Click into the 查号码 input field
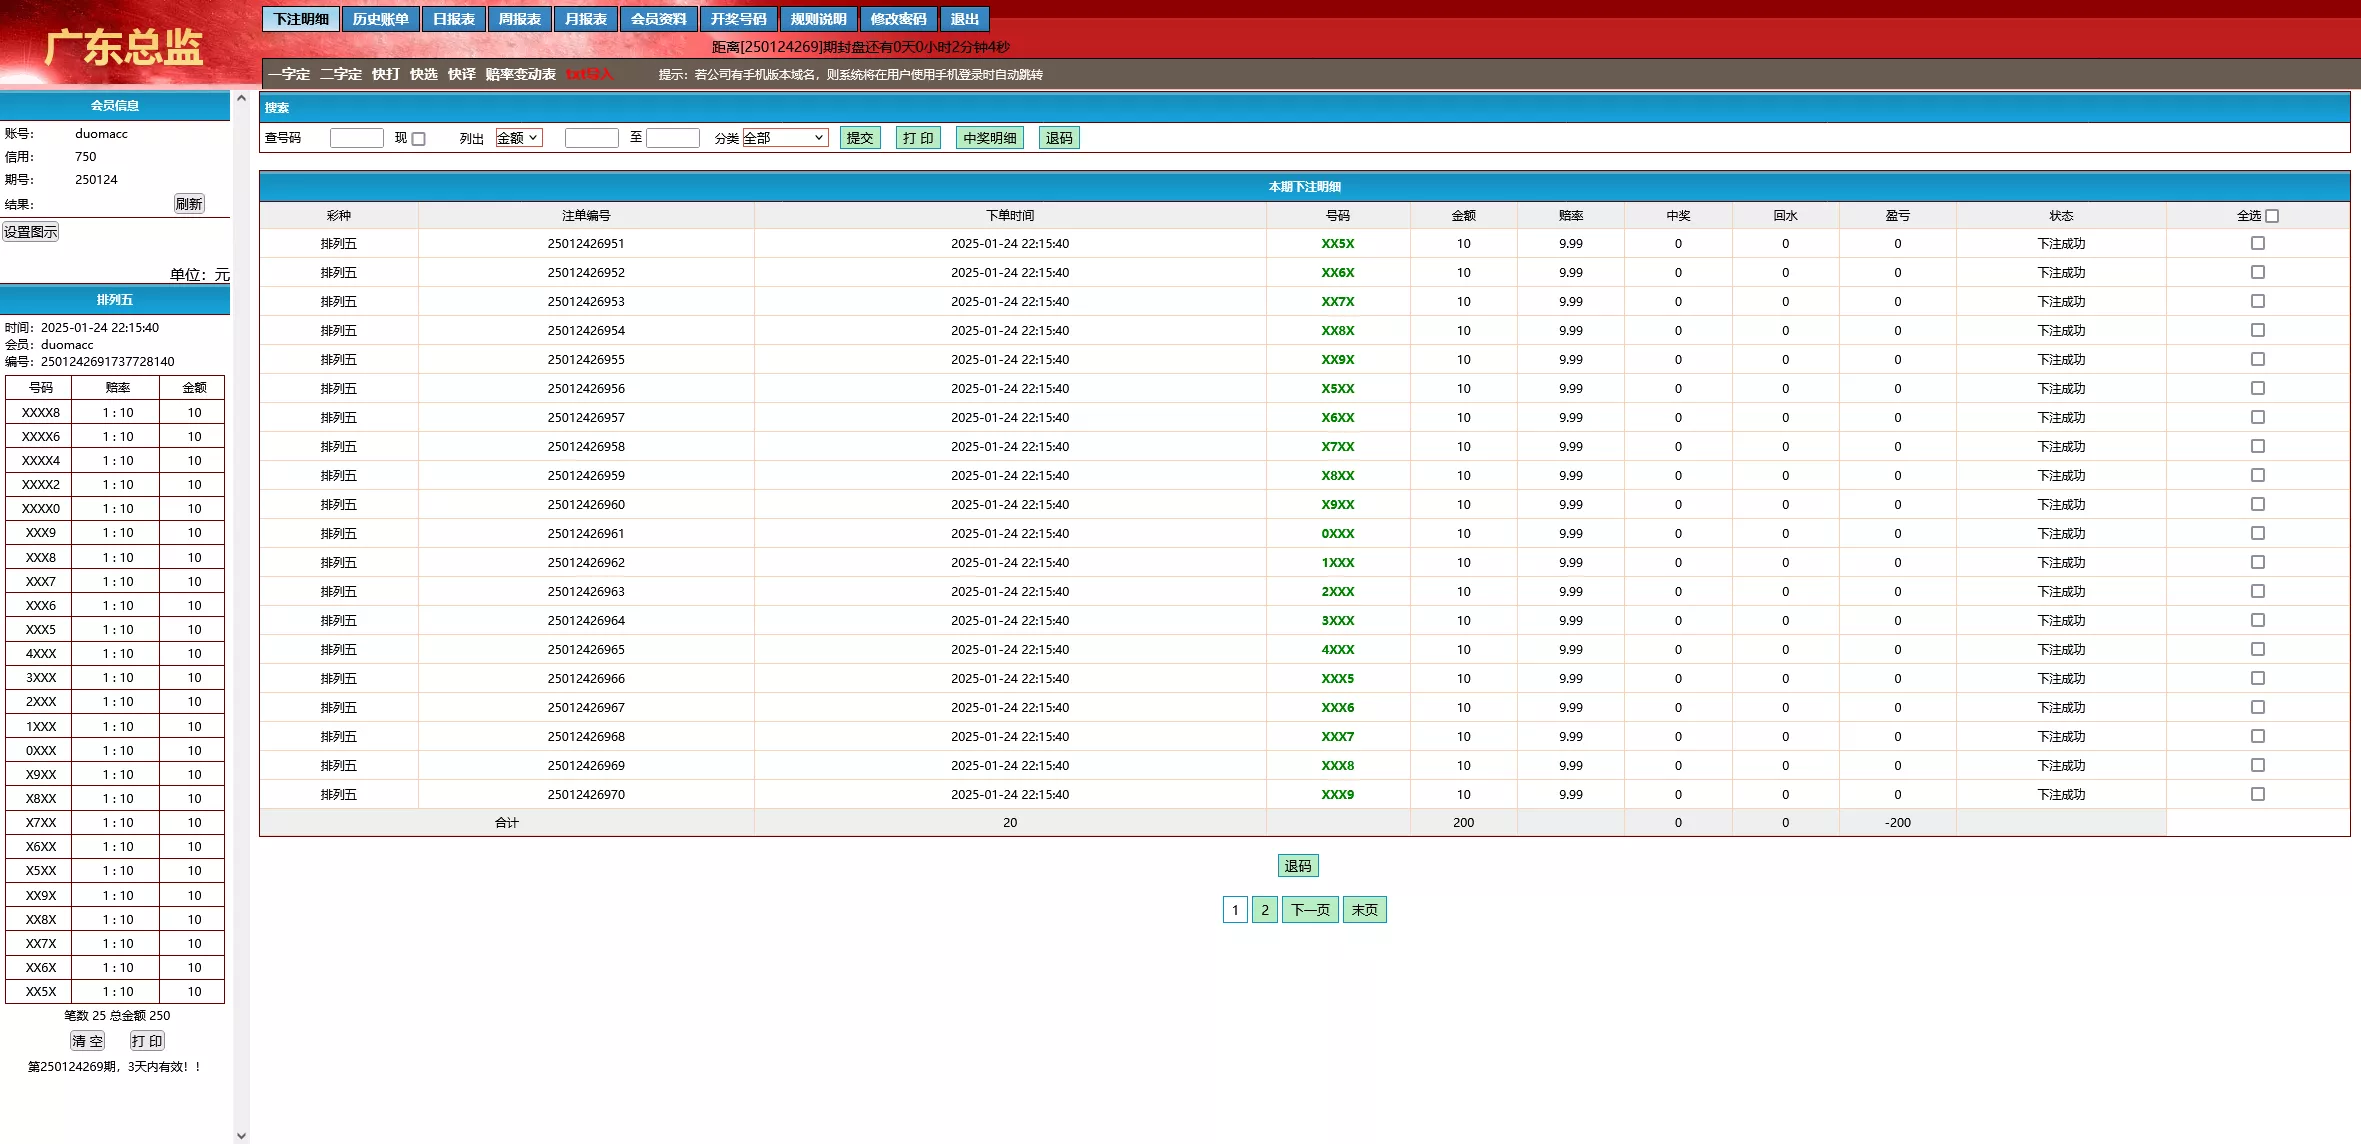This screenshot has height=1144, width=2361. pos(356,138)
